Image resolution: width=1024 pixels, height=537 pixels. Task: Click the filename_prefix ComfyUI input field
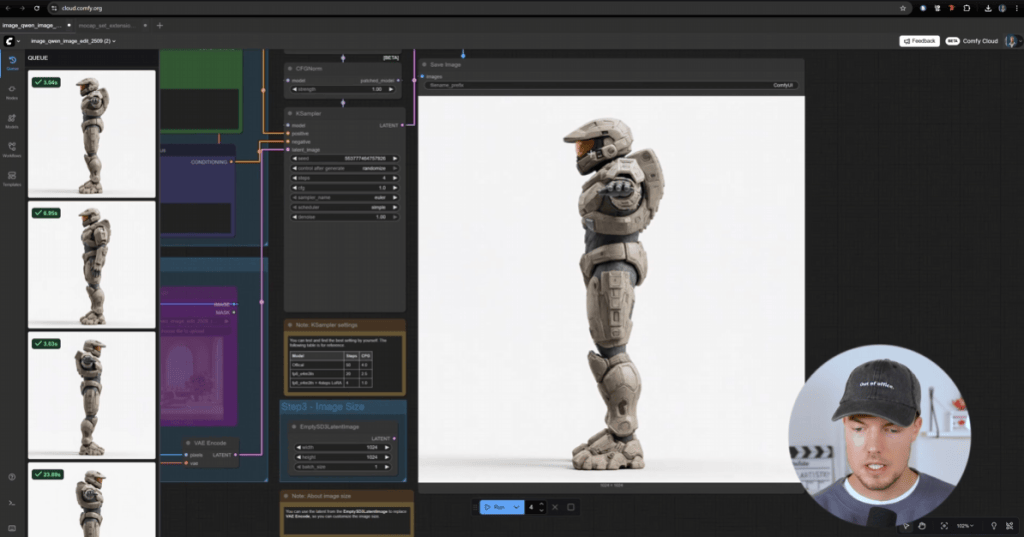(610, 86)
